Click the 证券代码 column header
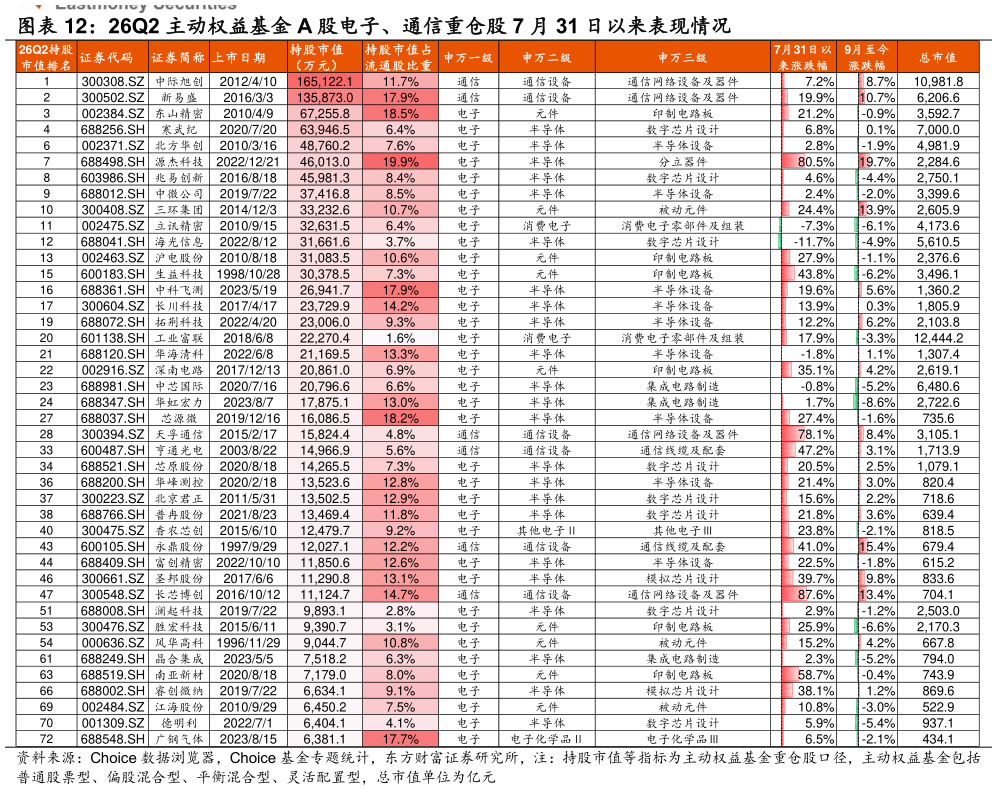 [x=106, y=58]
